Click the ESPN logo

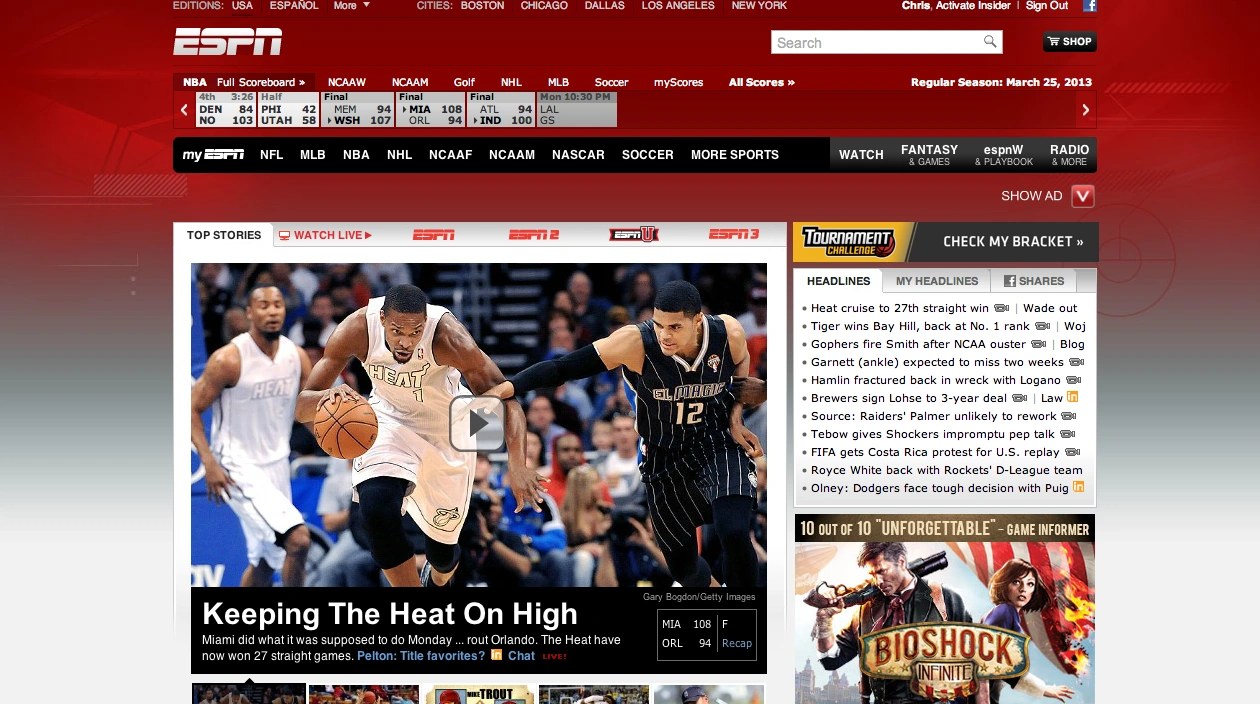pos(227,42)
